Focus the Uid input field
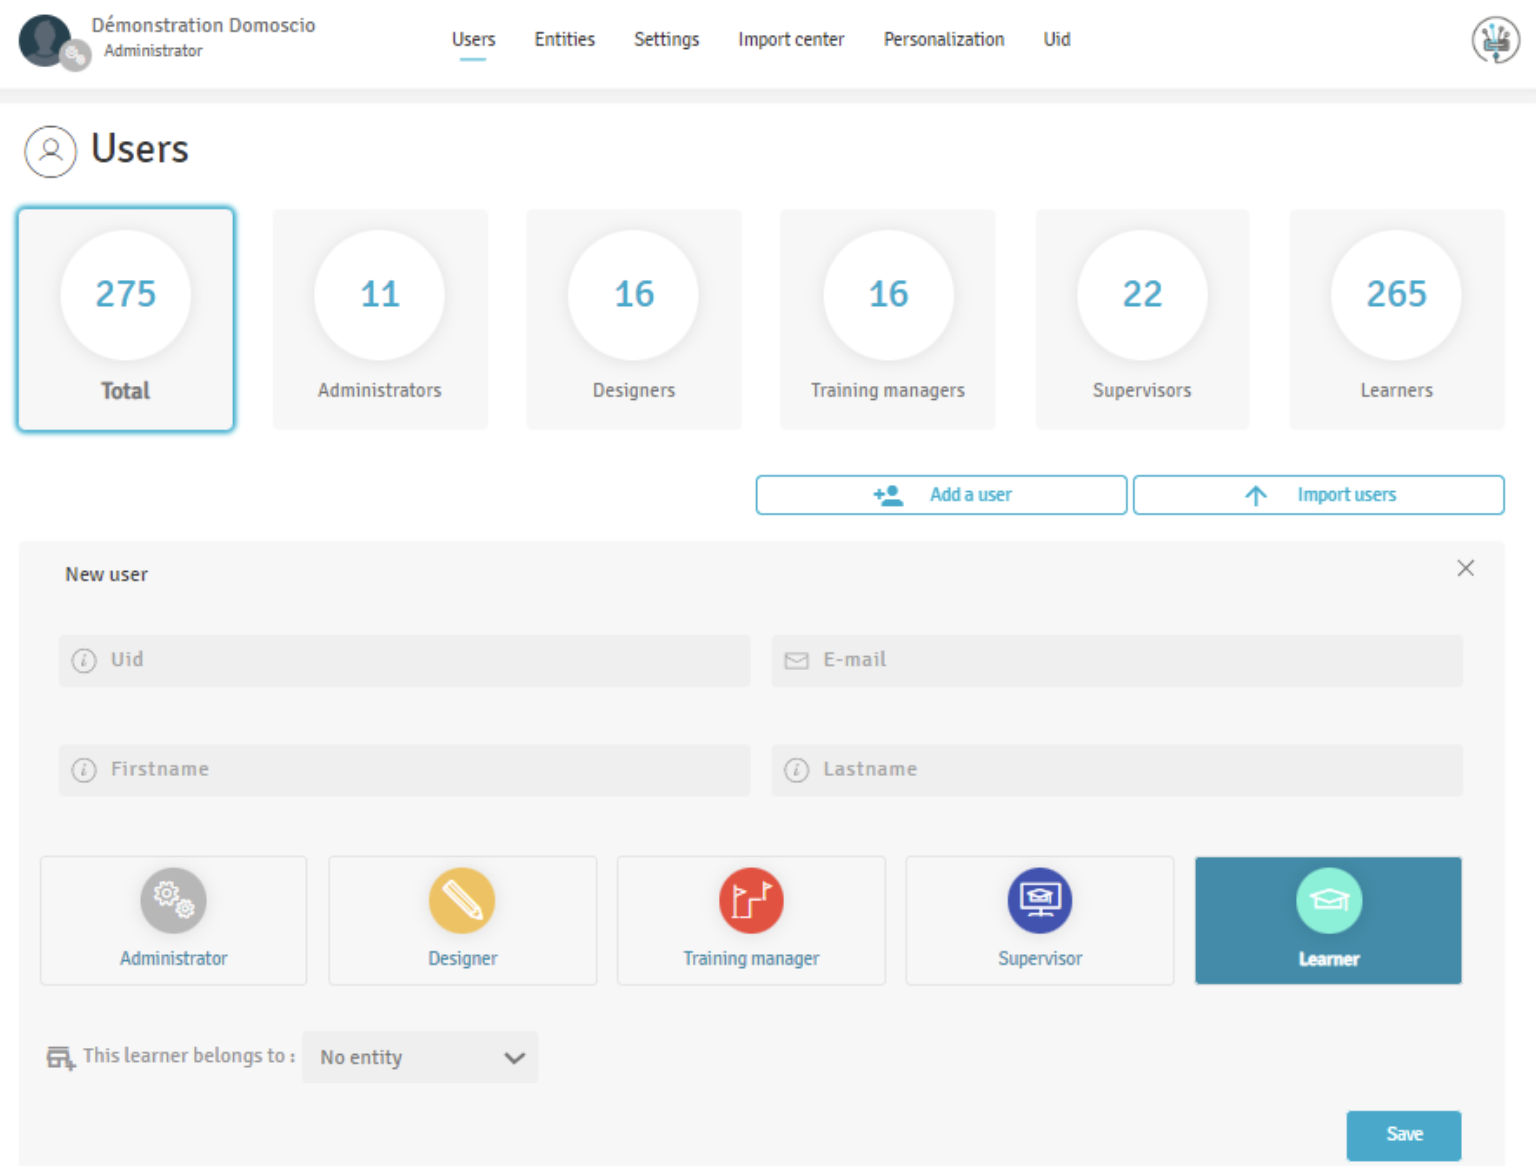 [x=404, y=660]
